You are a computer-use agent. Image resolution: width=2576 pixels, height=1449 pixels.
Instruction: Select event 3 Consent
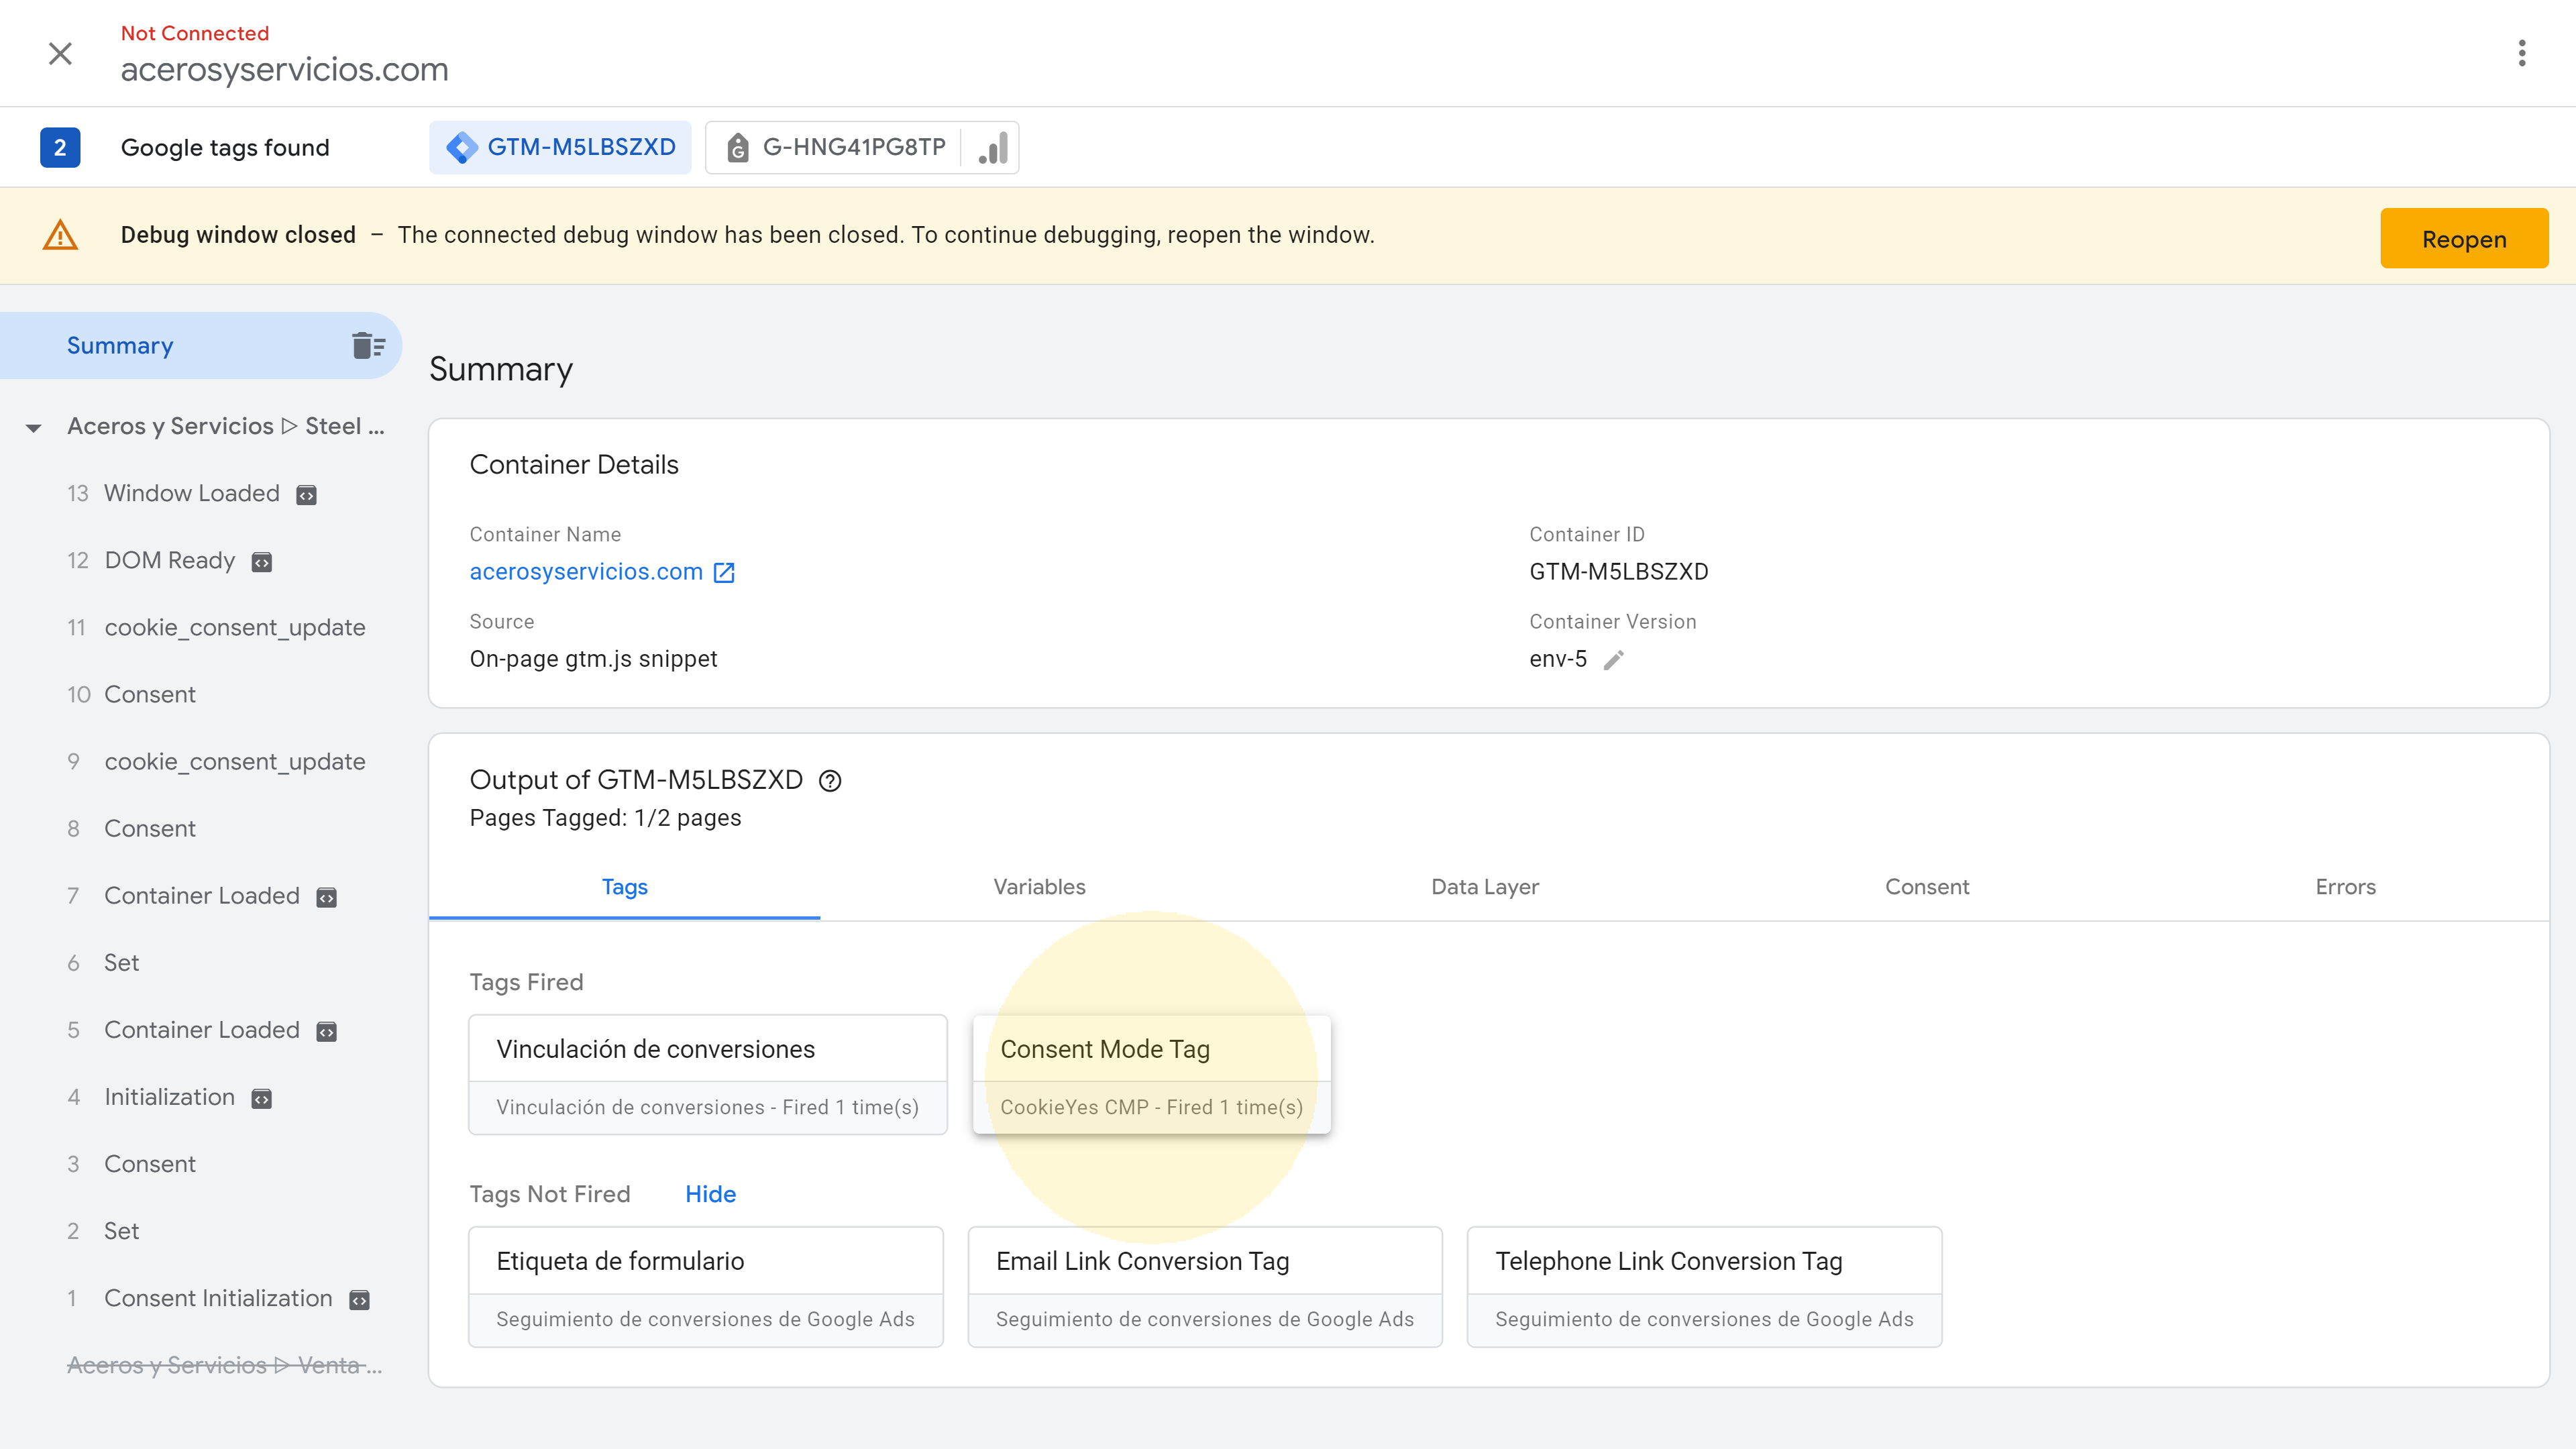pyautogui.click(x=149, y=1163)
